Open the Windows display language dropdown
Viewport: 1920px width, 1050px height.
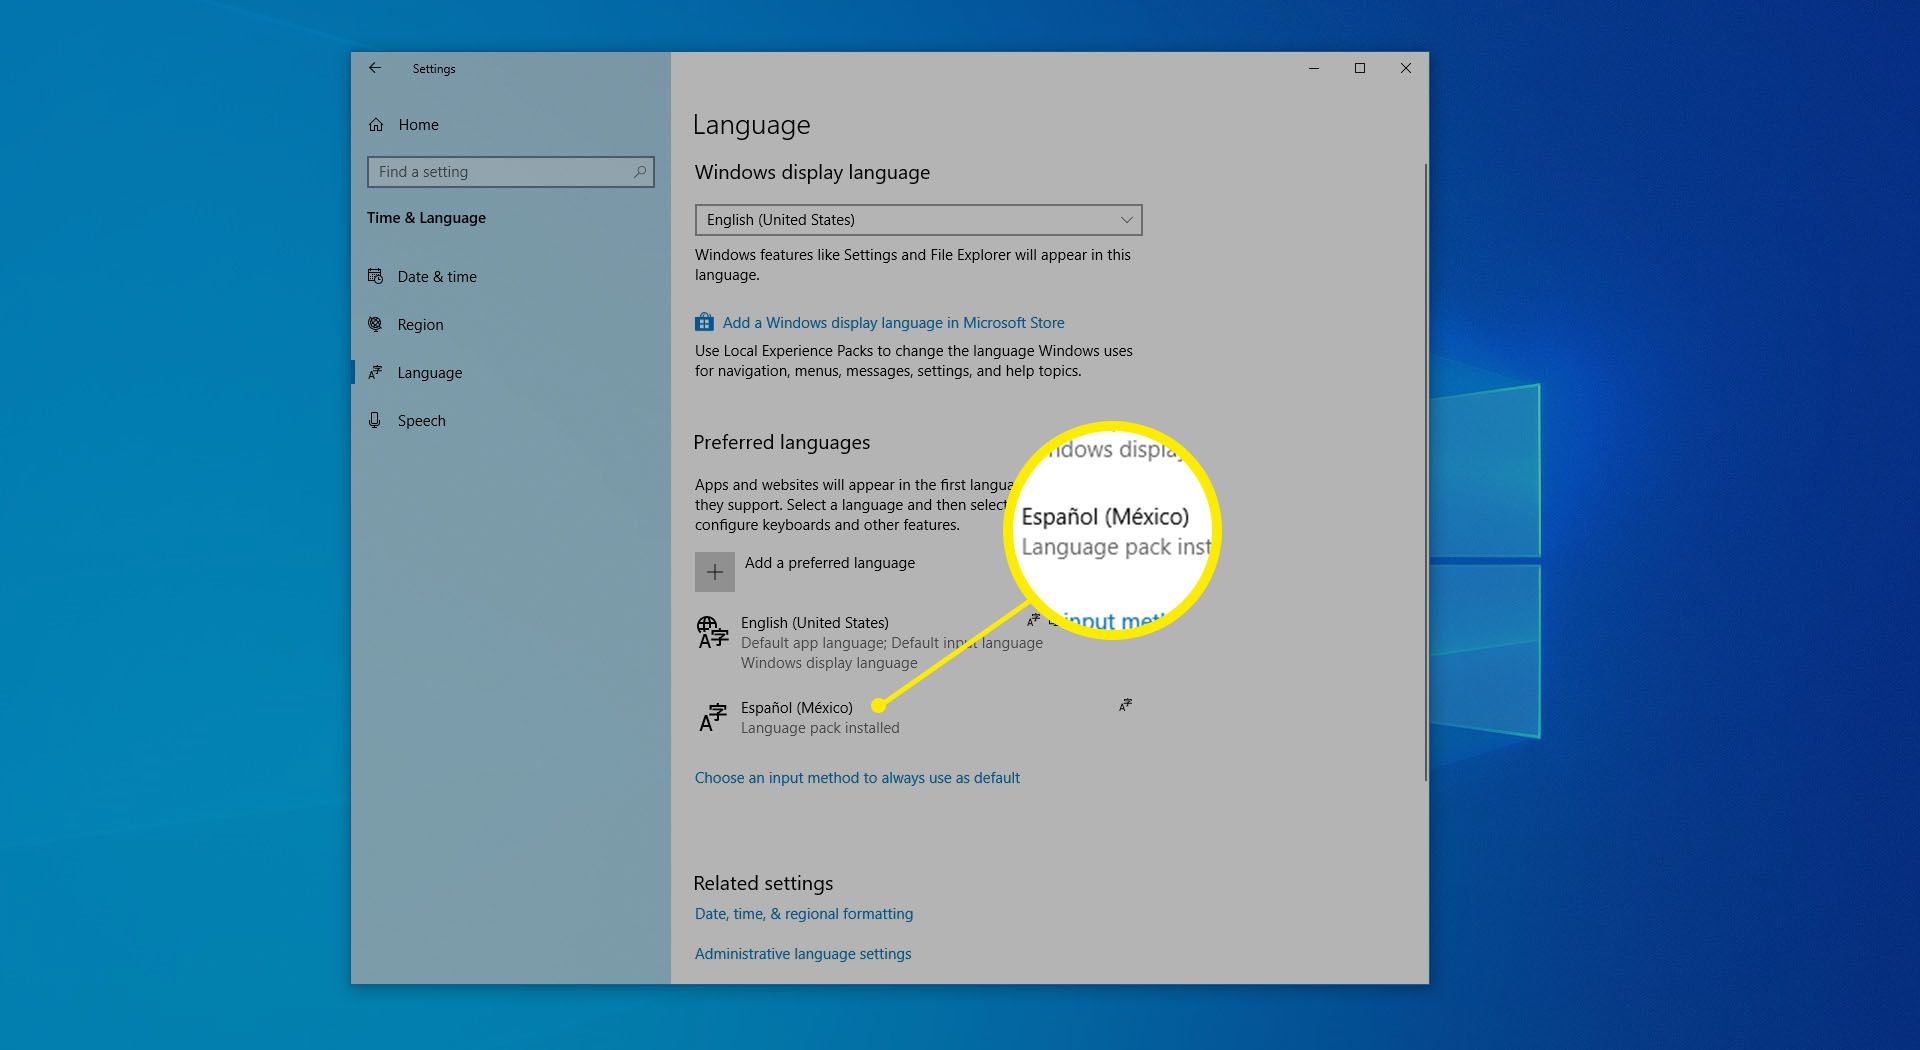918,220
